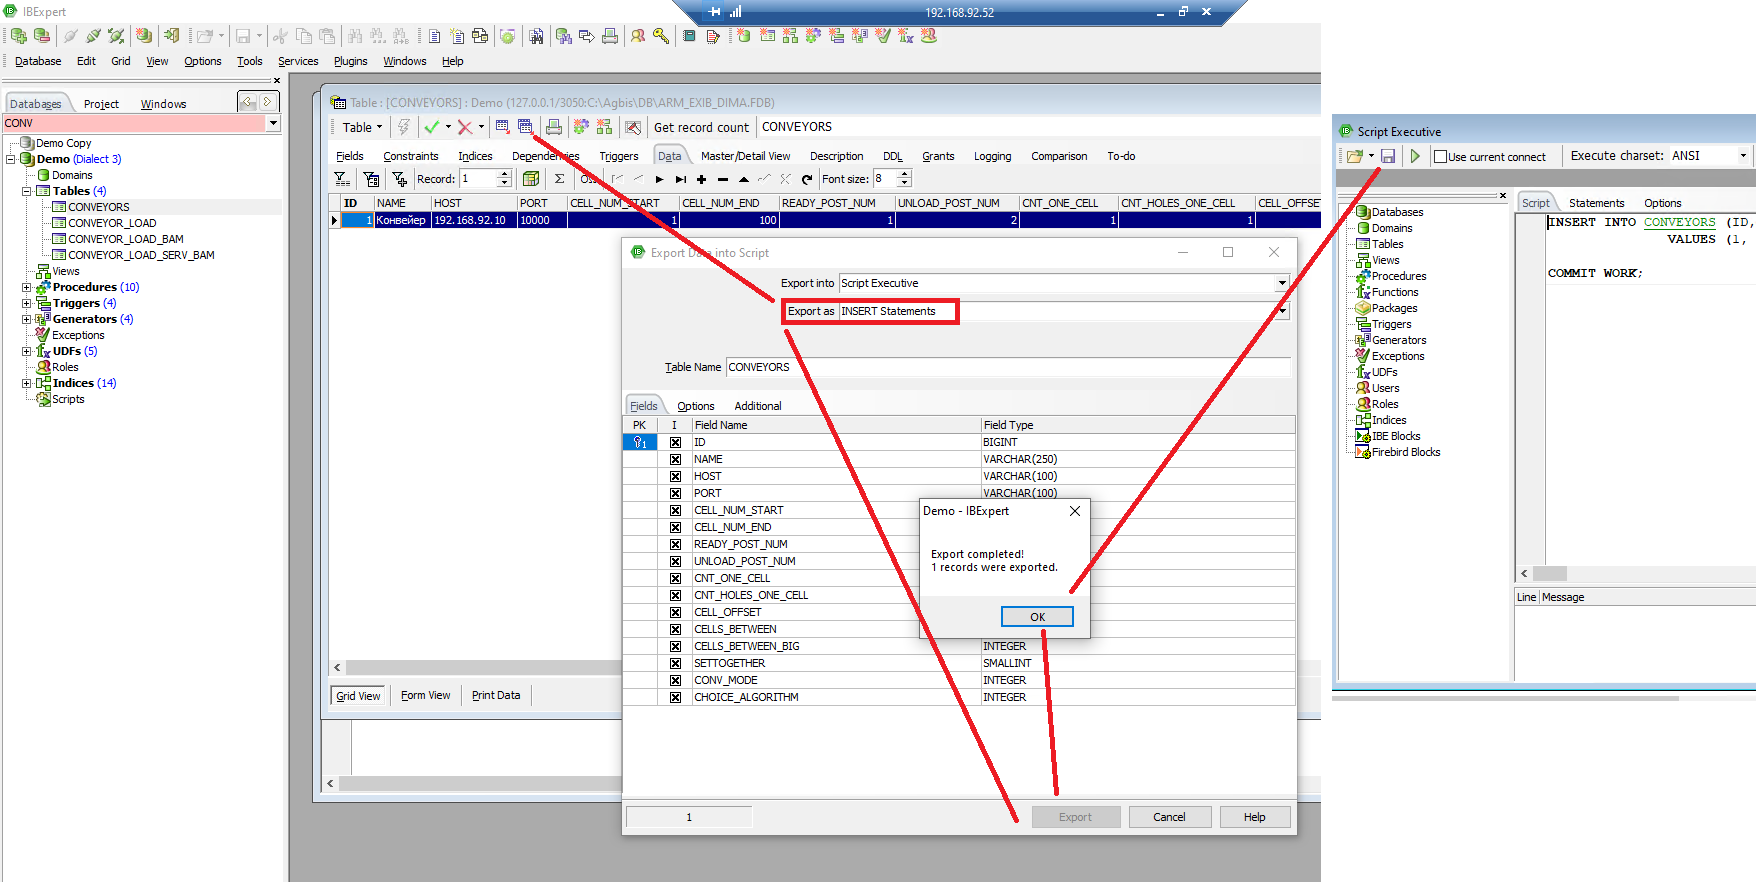Open the Database menu

[38, 61]
